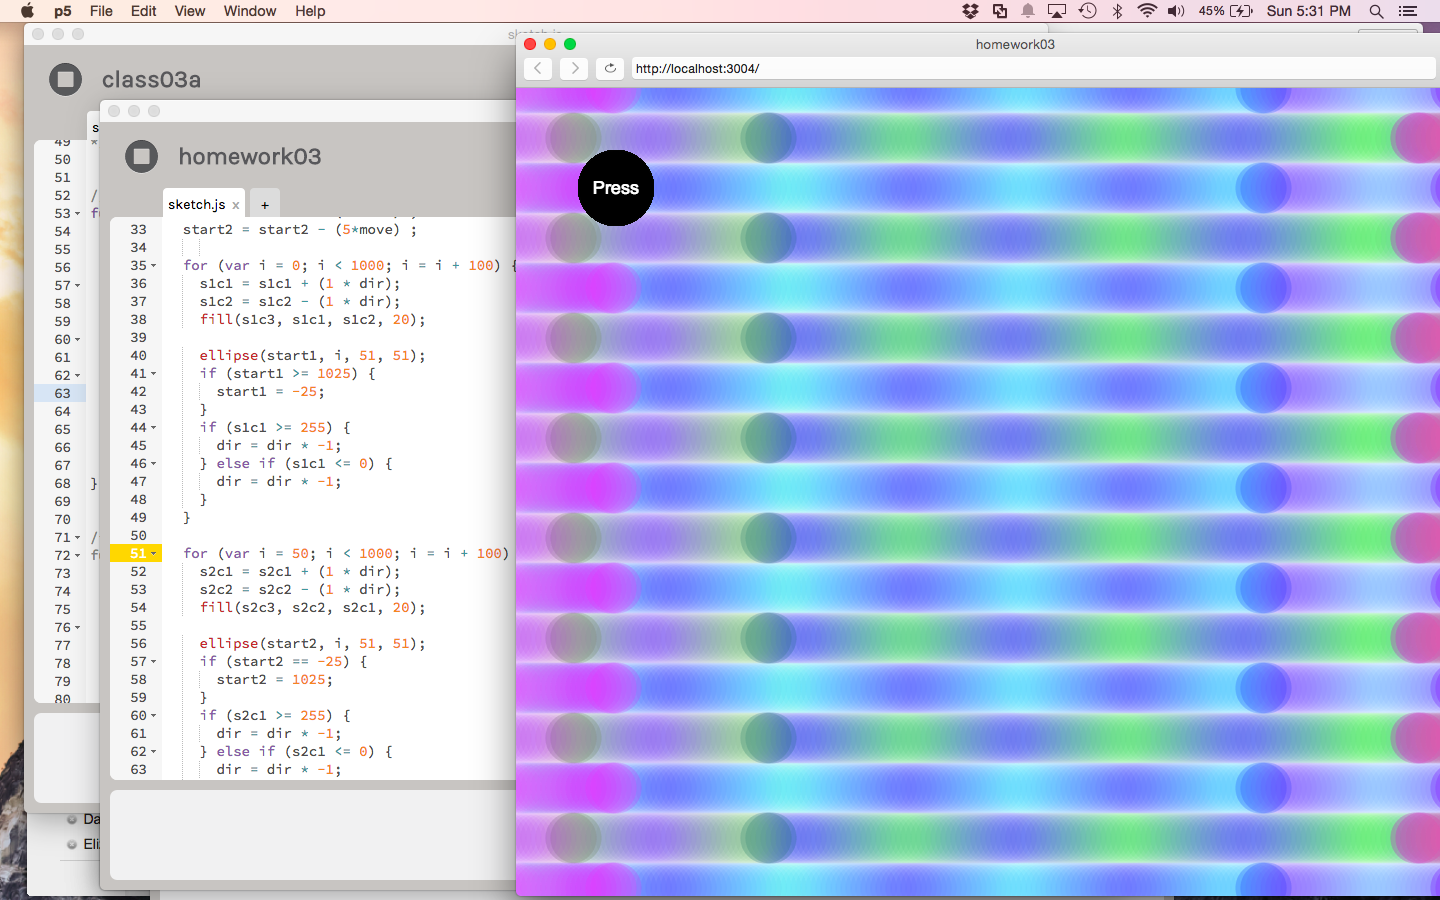Close the sketch.js tab with x
Viewport: 1440px width, 900px height.
tap(236, 205)
